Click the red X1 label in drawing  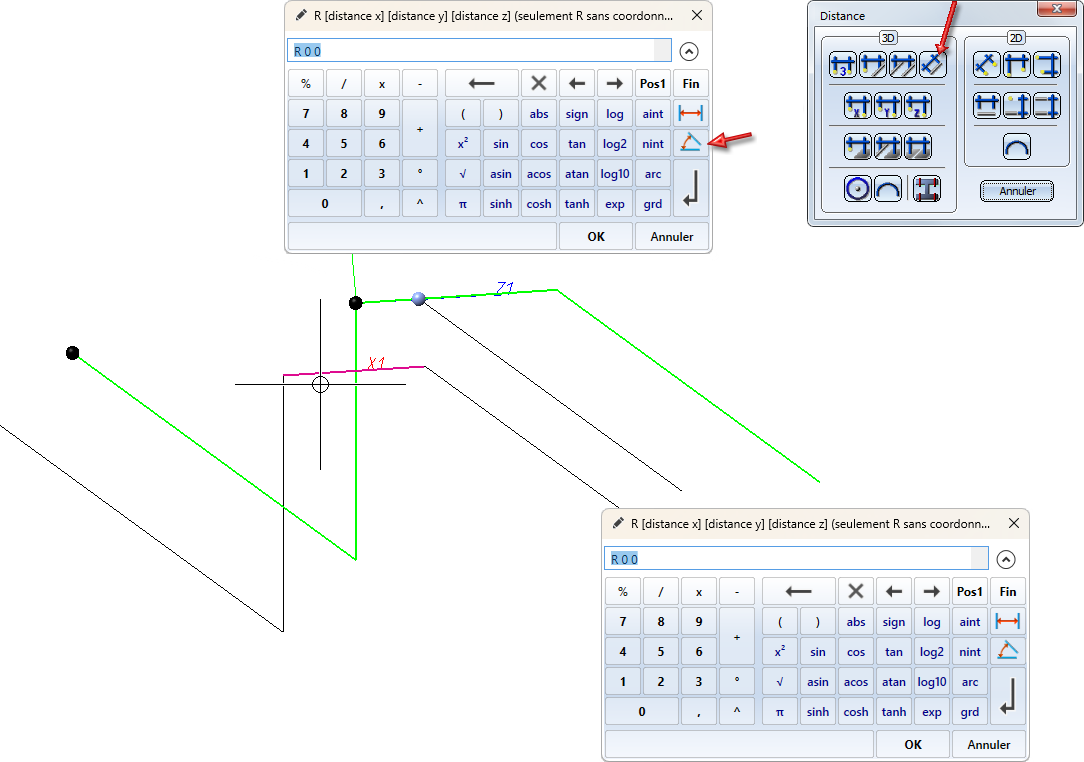coord(377,362)
